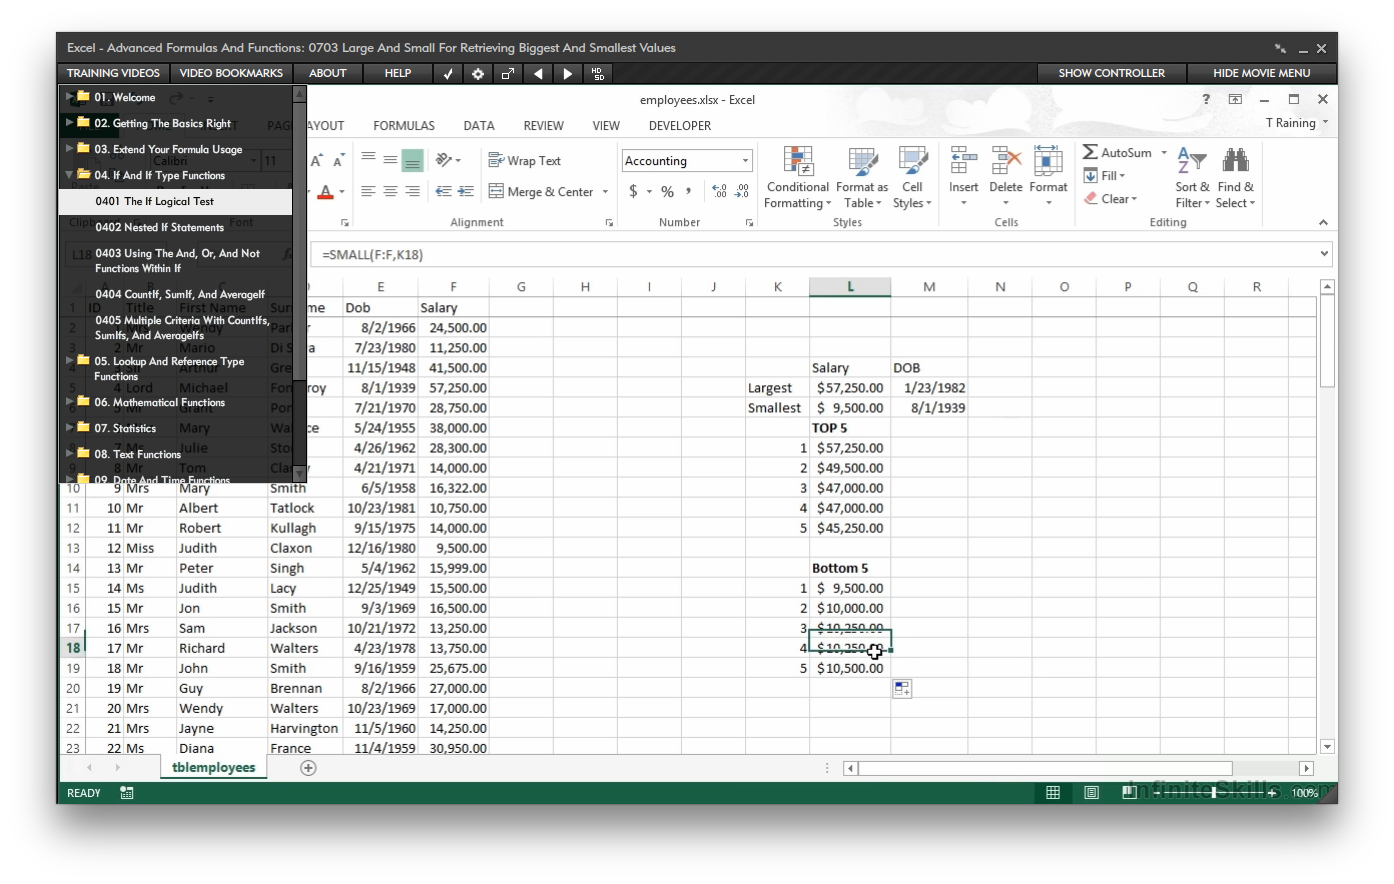Toggle the highlighted Bottom Align button

(412, 160)
